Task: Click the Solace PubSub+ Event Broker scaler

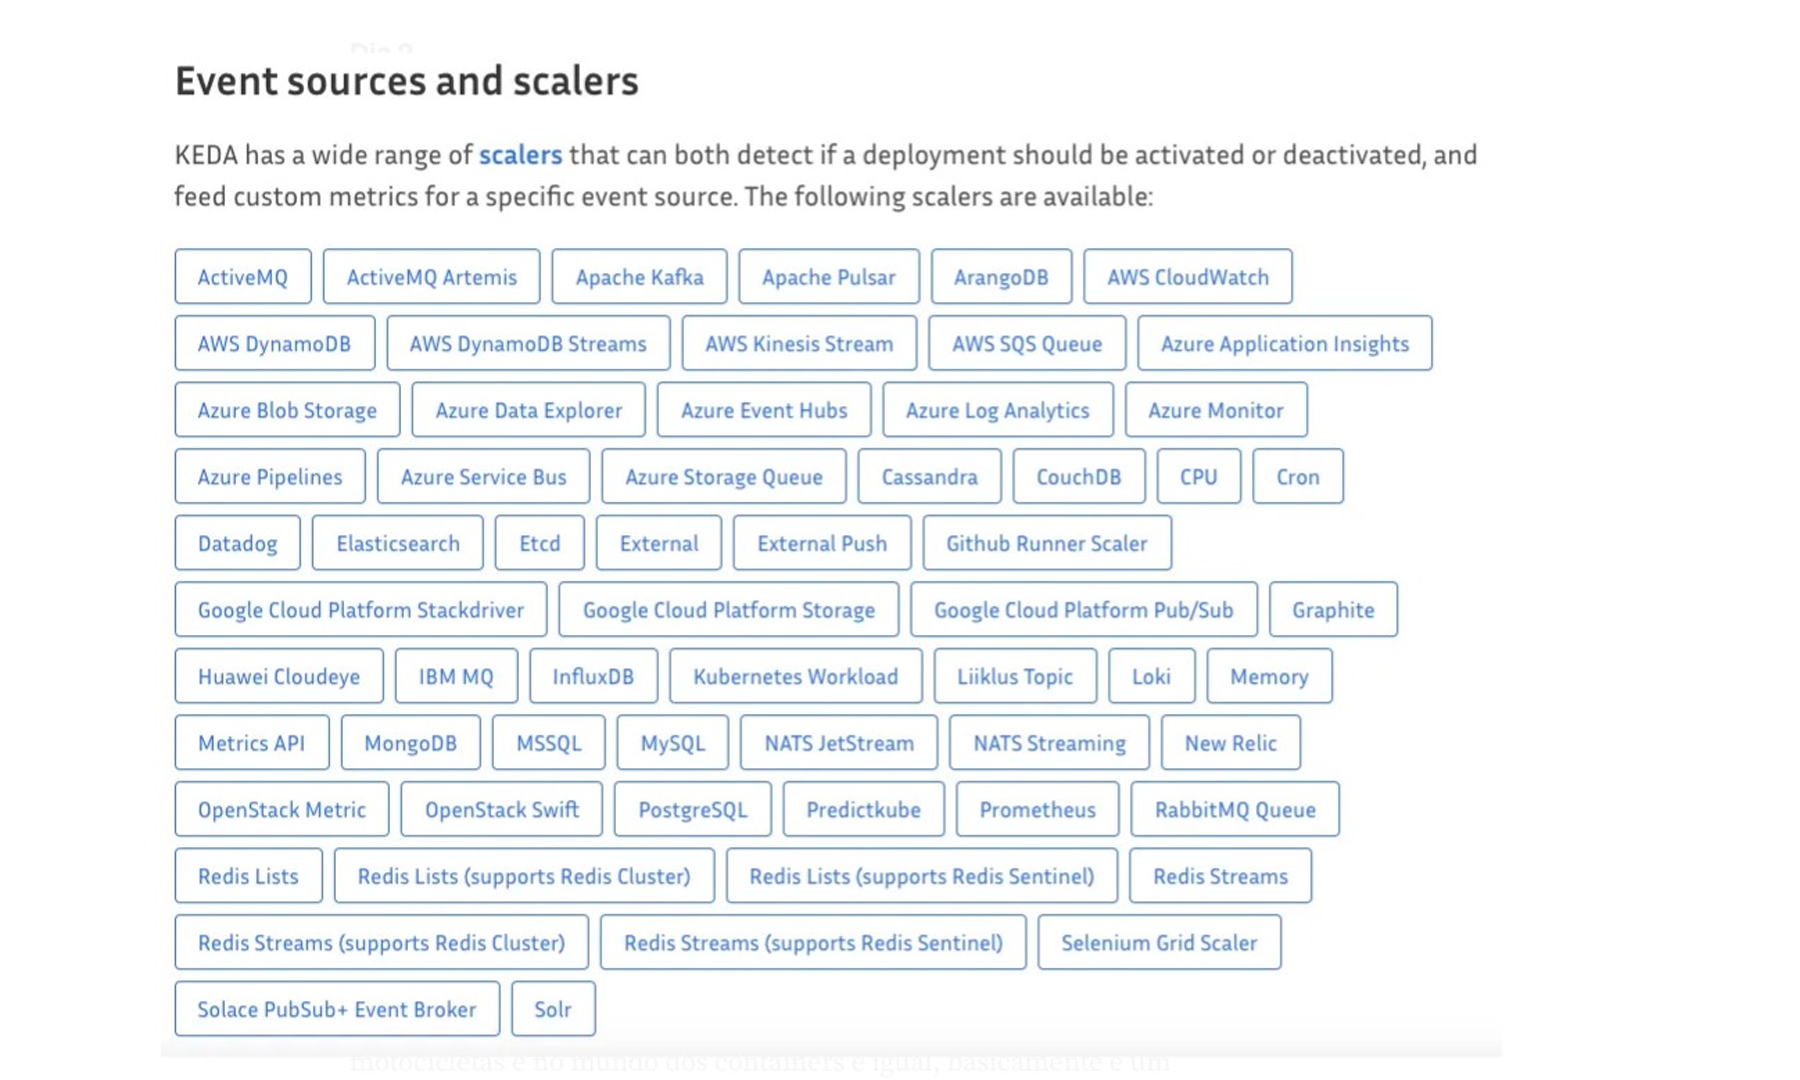Action: [336, 1009]
